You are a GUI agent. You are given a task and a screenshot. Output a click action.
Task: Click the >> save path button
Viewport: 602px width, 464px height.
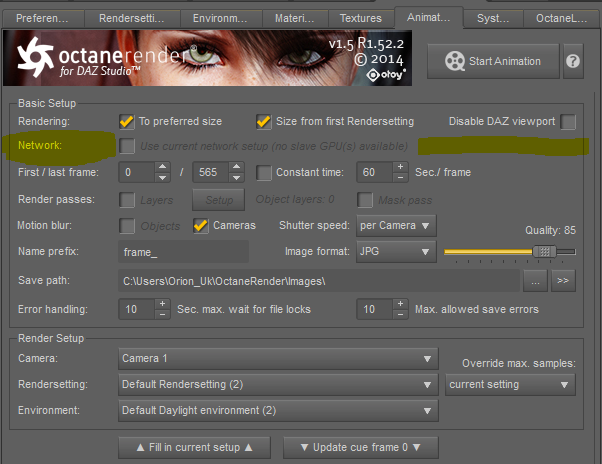coord(563,281)
